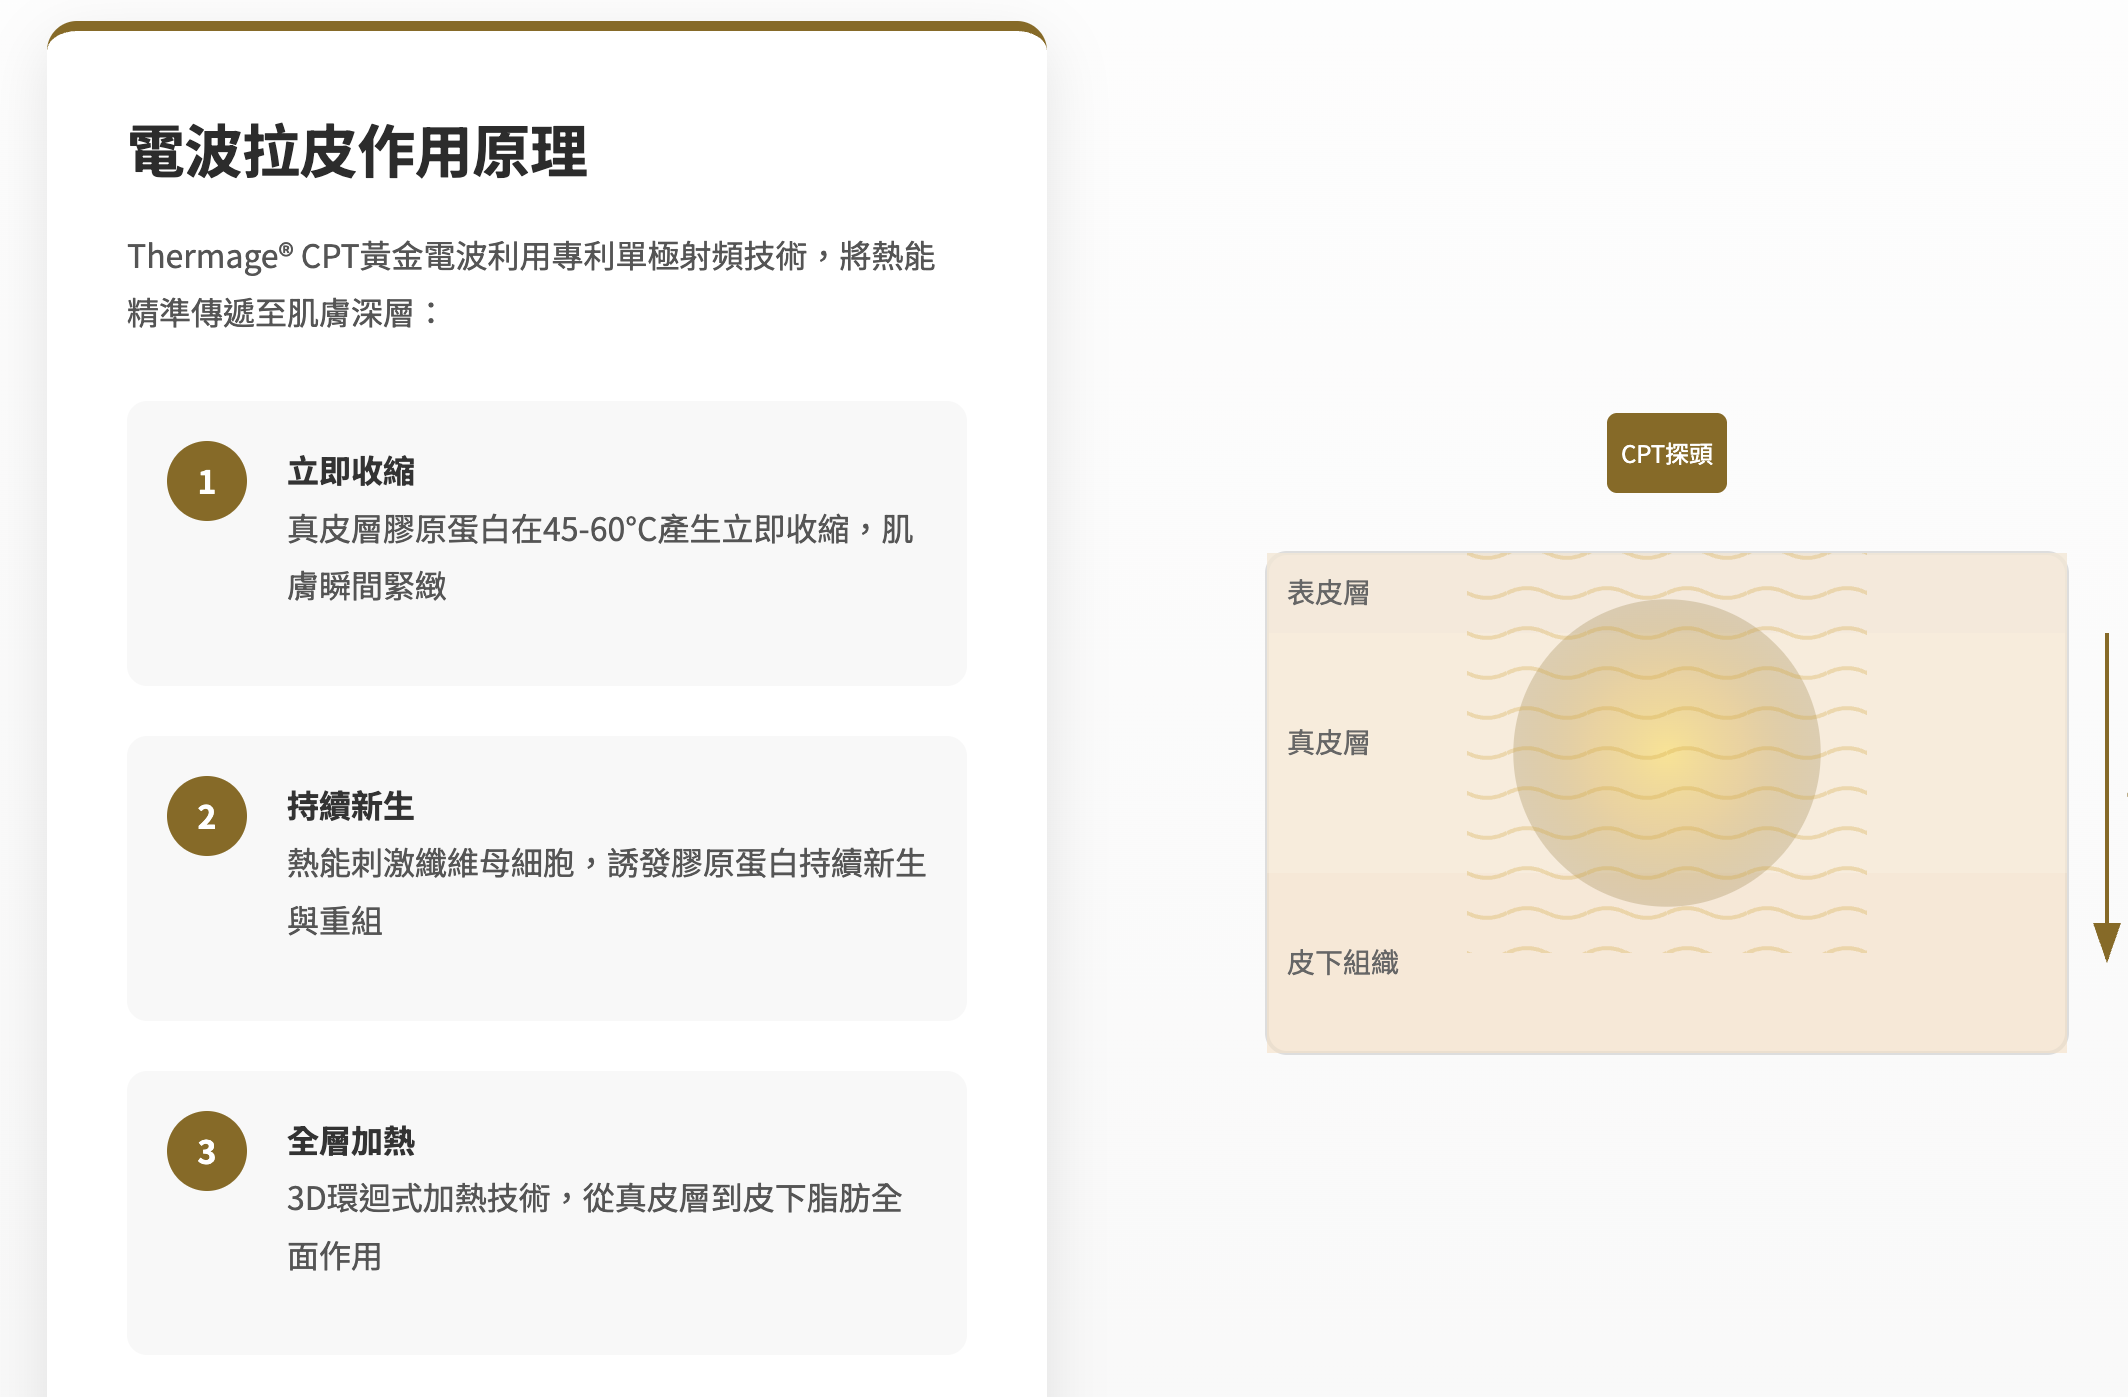This screenshot has height=1397, width=2128.
Task: Click the 電波拉皮作用原理 title
Action: tap(357, 153)
